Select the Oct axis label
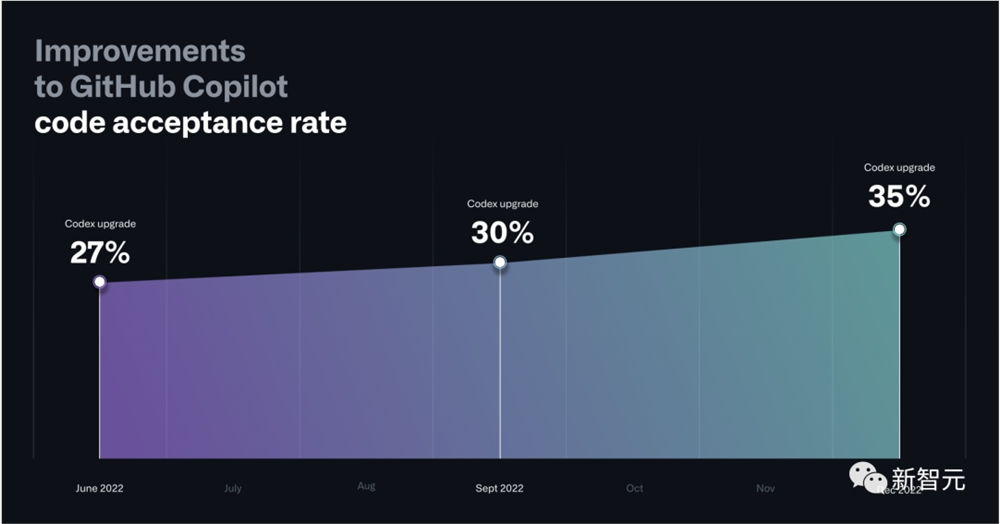The image size is (1000, 524). pyautogui.click(x=635, y=488)
